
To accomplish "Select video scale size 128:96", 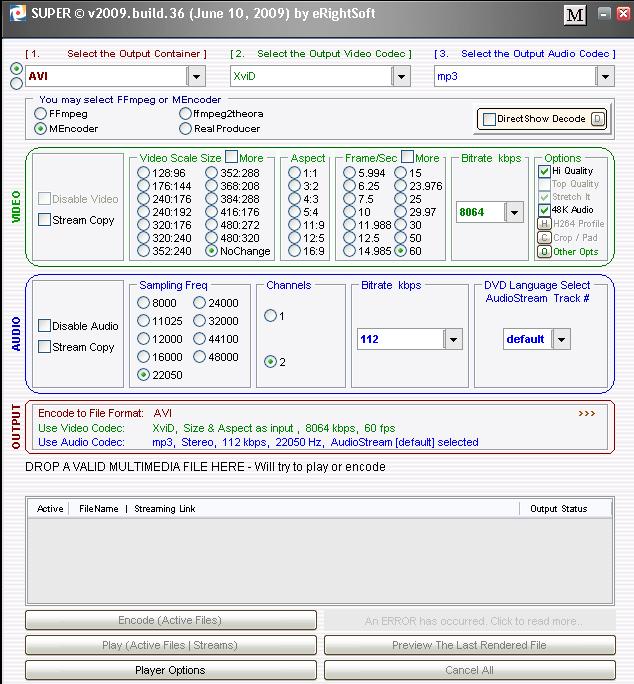I will point(143,173).
